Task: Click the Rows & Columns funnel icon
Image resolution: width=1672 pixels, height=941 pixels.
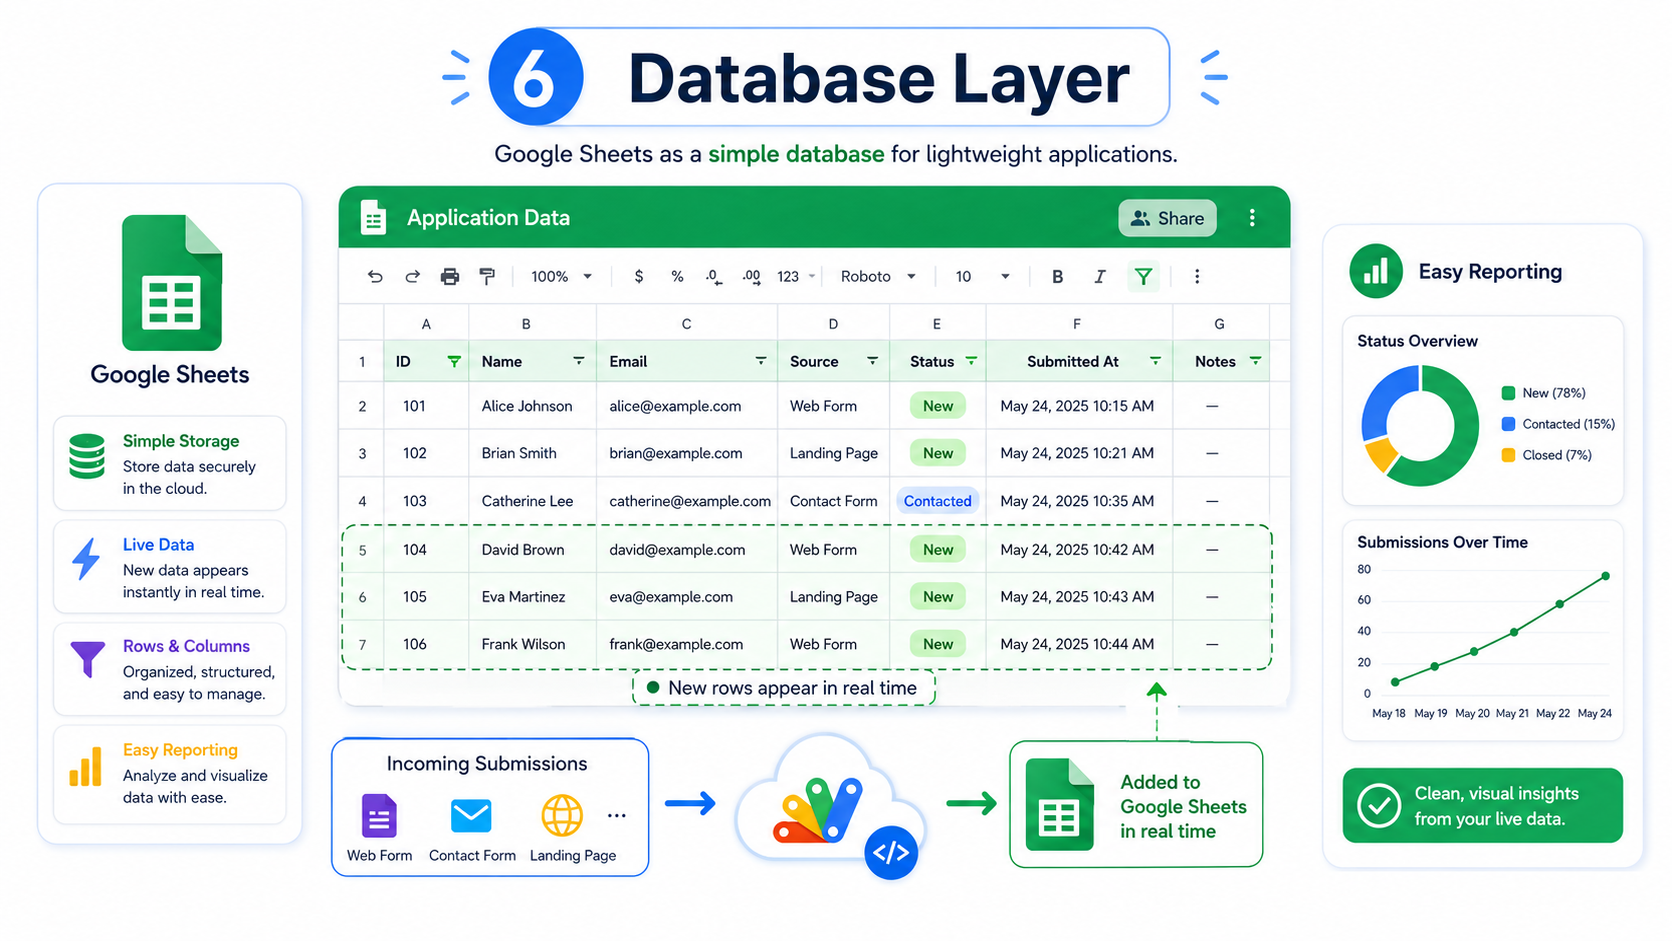Action: (87, 659)
